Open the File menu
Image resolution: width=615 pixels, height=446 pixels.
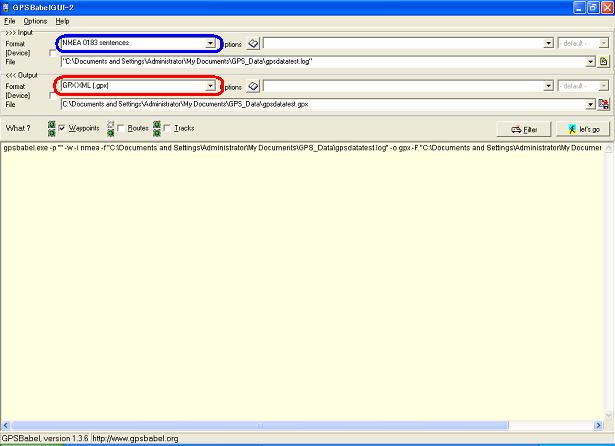click(x=9, y=21)
